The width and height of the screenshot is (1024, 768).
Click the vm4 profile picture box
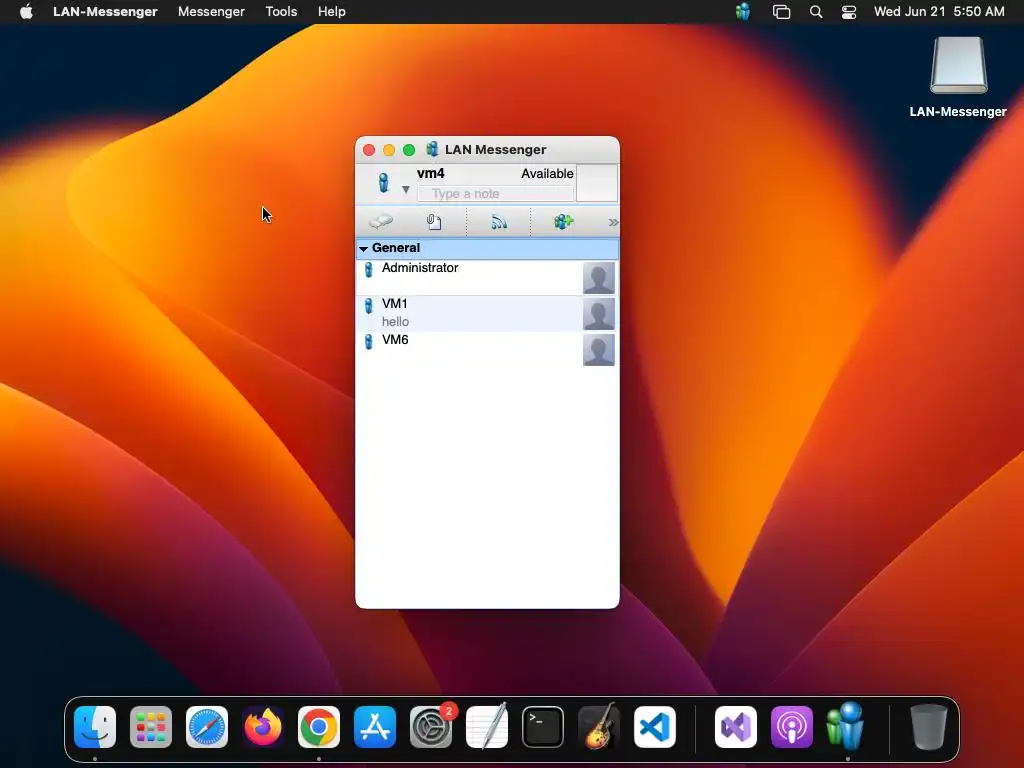coord(597,183)
